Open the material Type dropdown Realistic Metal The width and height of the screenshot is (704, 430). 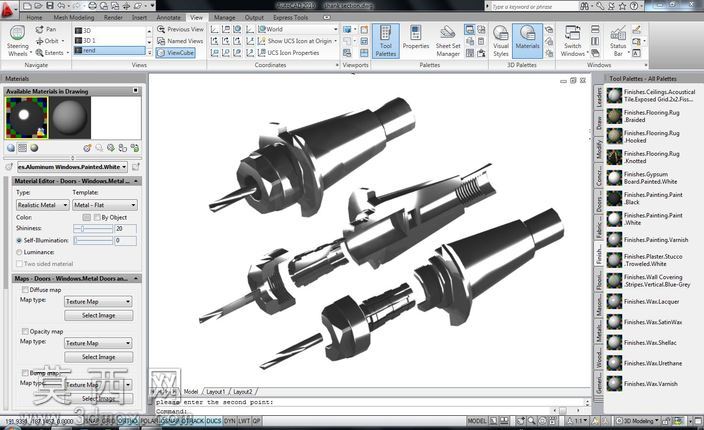pyautogui.click(x=43, y=205)
